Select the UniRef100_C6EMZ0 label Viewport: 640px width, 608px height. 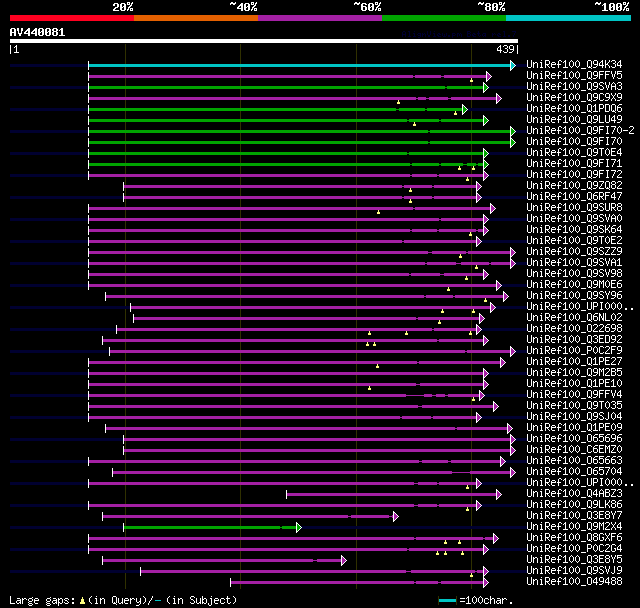pos(574,450)
